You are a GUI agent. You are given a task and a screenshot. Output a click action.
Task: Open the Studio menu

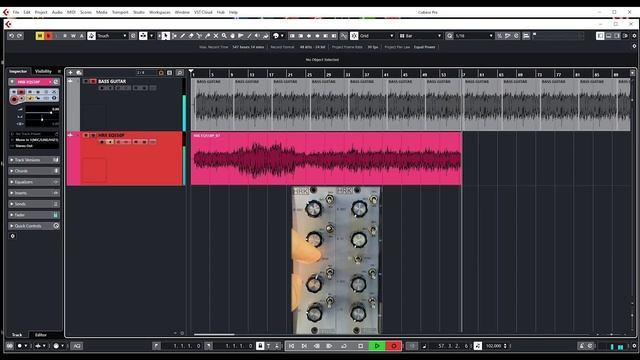[x=139, y=12]
